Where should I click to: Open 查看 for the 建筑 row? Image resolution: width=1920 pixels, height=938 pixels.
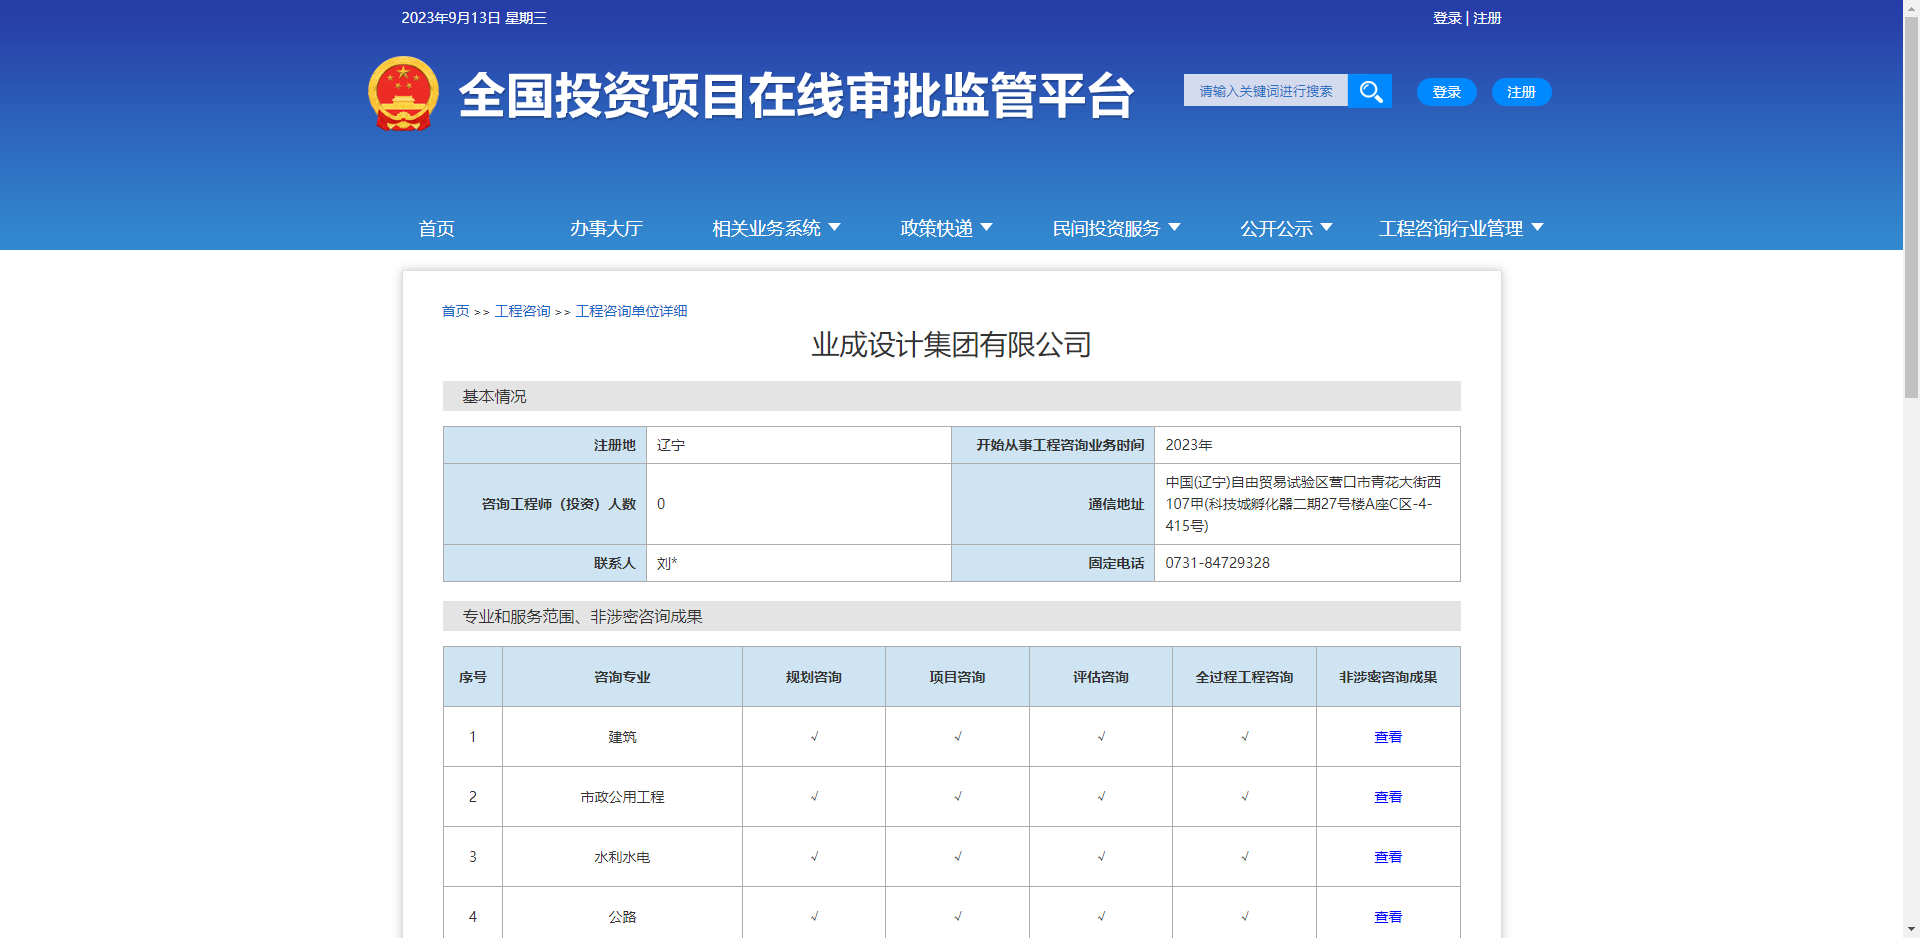pyautogui.click(x=1388, y=736)
